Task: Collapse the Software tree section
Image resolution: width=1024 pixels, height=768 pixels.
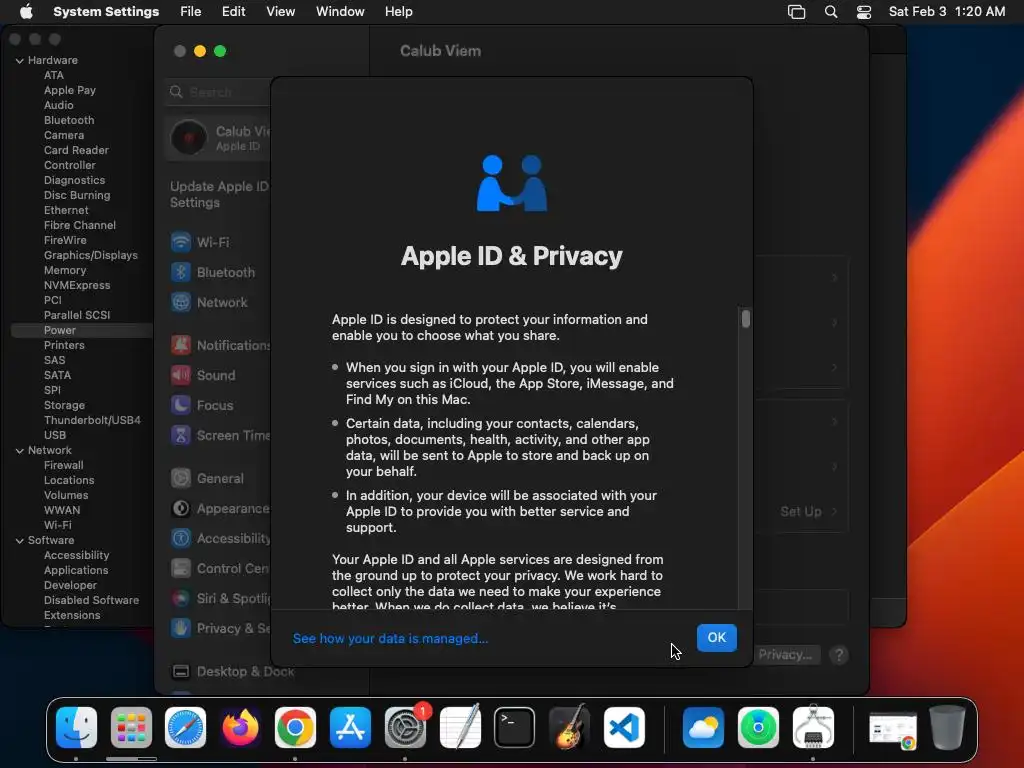Action: (x=20, y=540)
